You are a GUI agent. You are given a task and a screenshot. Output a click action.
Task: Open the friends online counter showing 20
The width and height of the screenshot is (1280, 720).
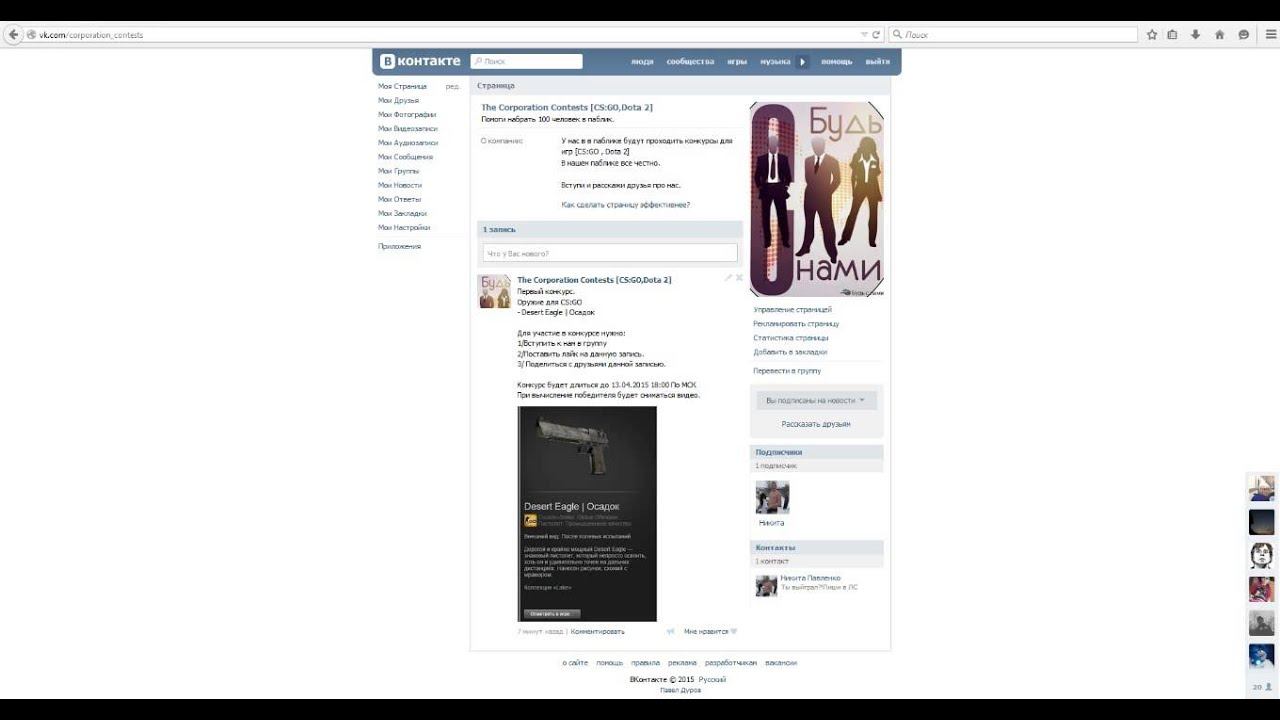click(x=1262, y=687)
